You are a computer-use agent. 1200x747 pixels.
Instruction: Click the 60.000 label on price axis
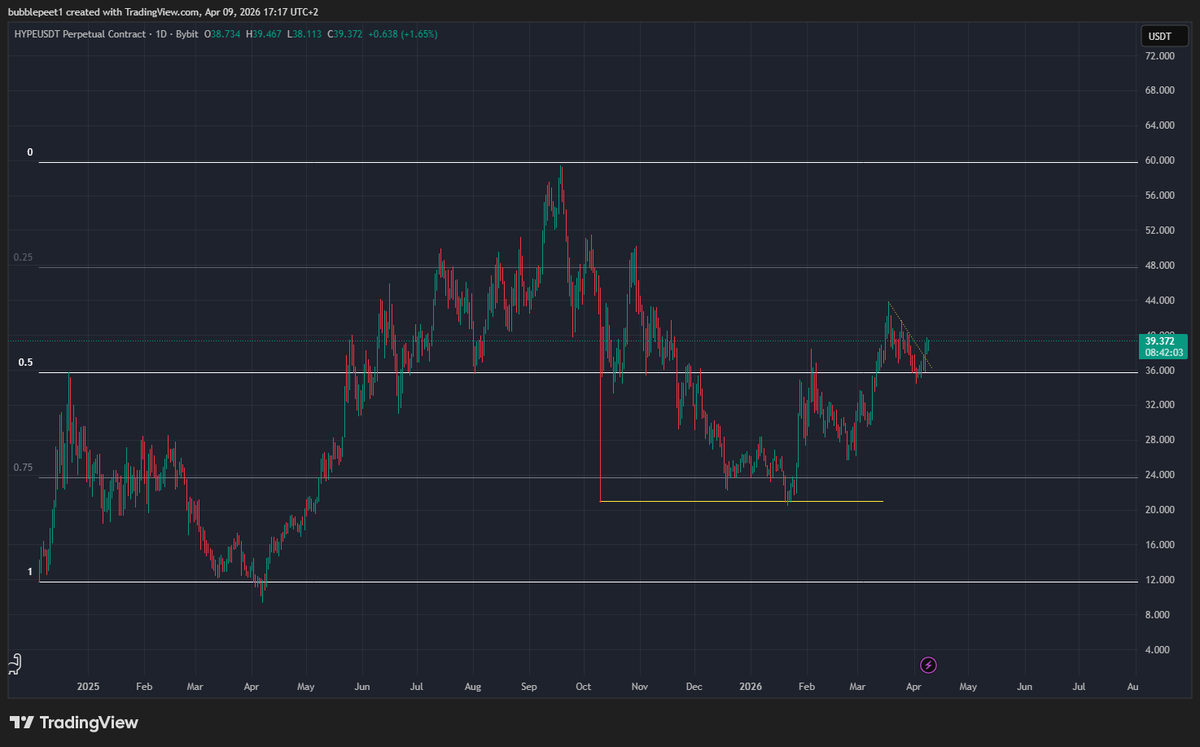pos(1159,160)
